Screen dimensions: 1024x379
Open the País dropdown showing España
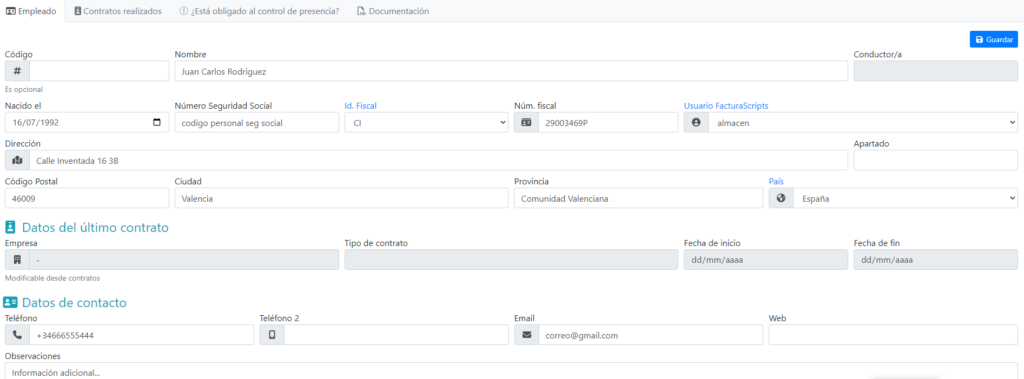point(906,198)
